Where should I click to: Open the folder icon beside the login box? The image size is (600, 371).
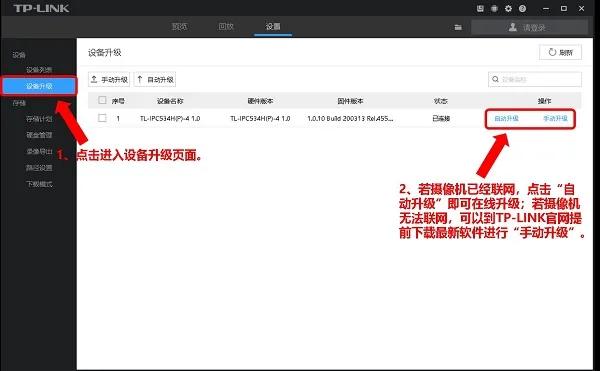pyautogui.click(x=458, y=27)
